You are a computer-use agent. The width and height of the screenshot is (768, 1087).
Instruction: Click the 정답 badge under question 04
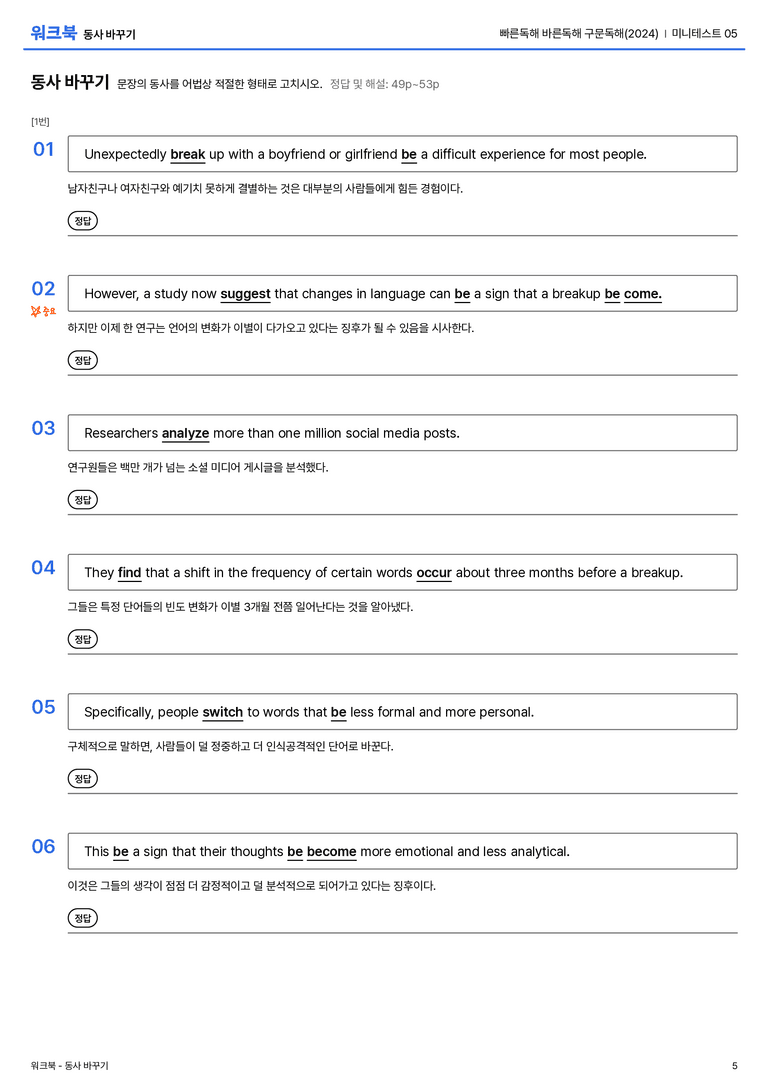[x=82, y=638]
